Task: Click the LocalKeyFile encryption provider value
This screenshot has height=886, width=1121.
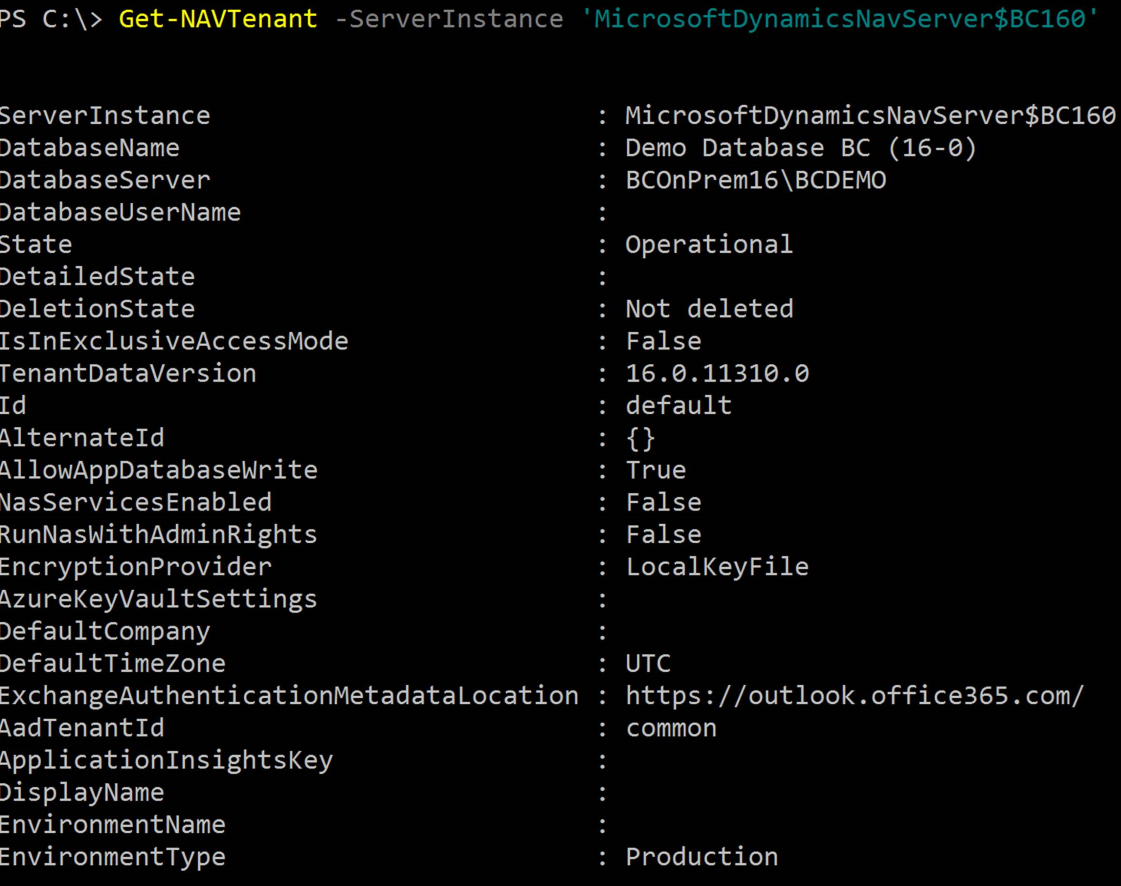Action: click(717, 567)
